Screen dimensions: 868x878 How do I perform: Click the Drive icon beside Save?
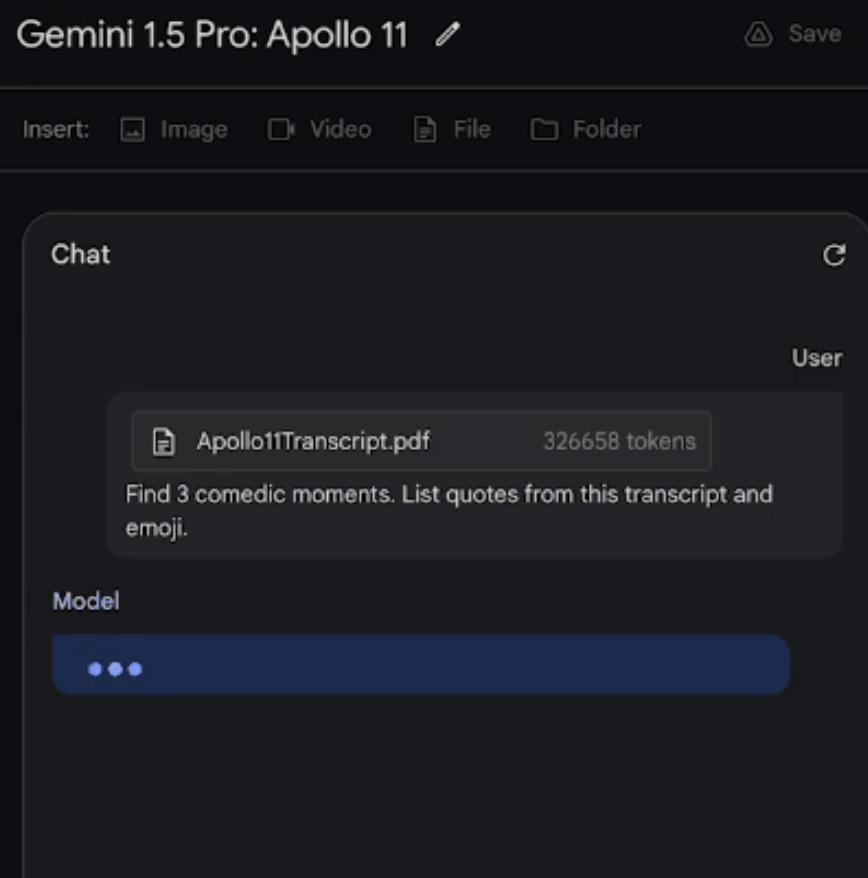pyautogui.click(x=759, y=34)
